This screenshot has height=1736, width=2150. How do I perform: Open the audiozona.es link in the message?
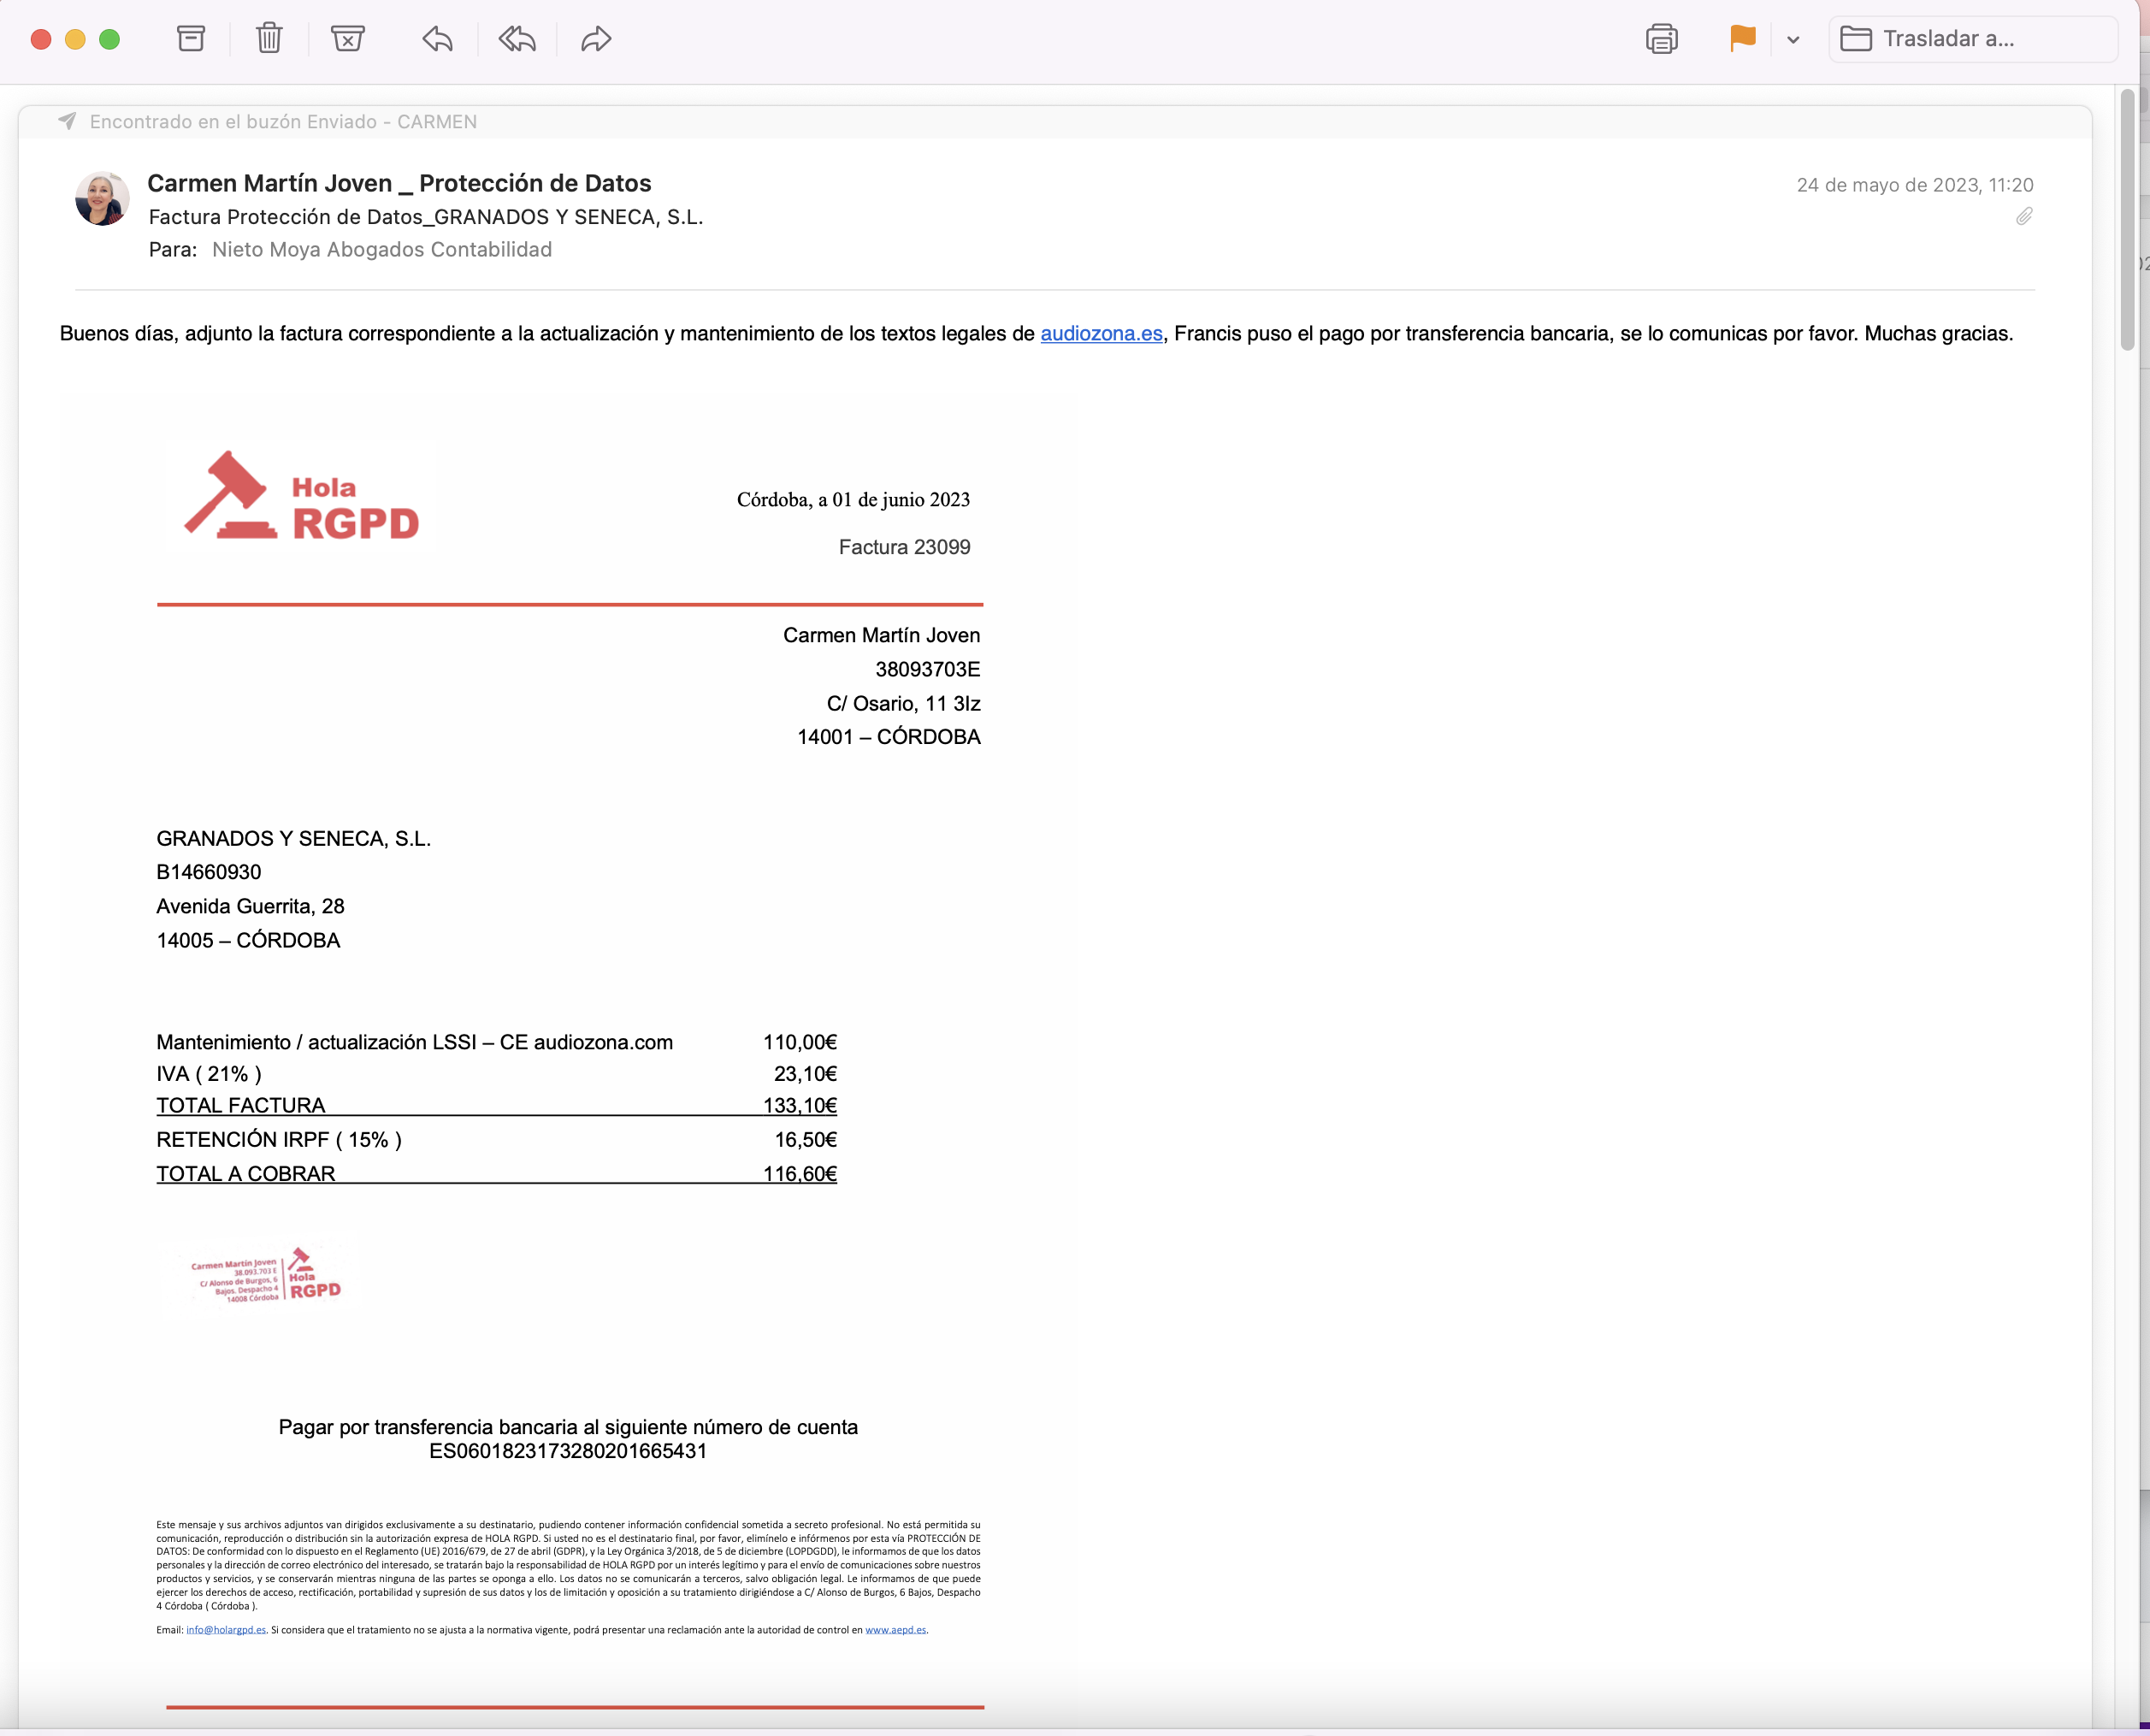point(1101,333)
